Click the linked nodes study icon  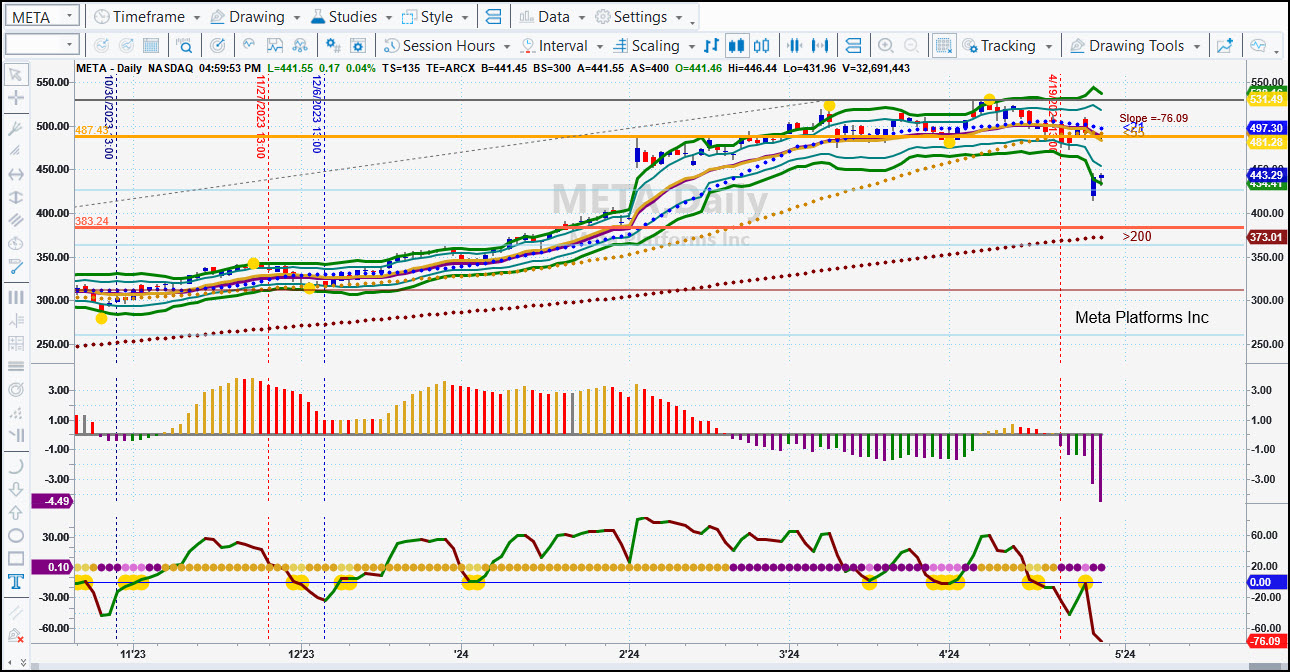(x=301, y=46)
